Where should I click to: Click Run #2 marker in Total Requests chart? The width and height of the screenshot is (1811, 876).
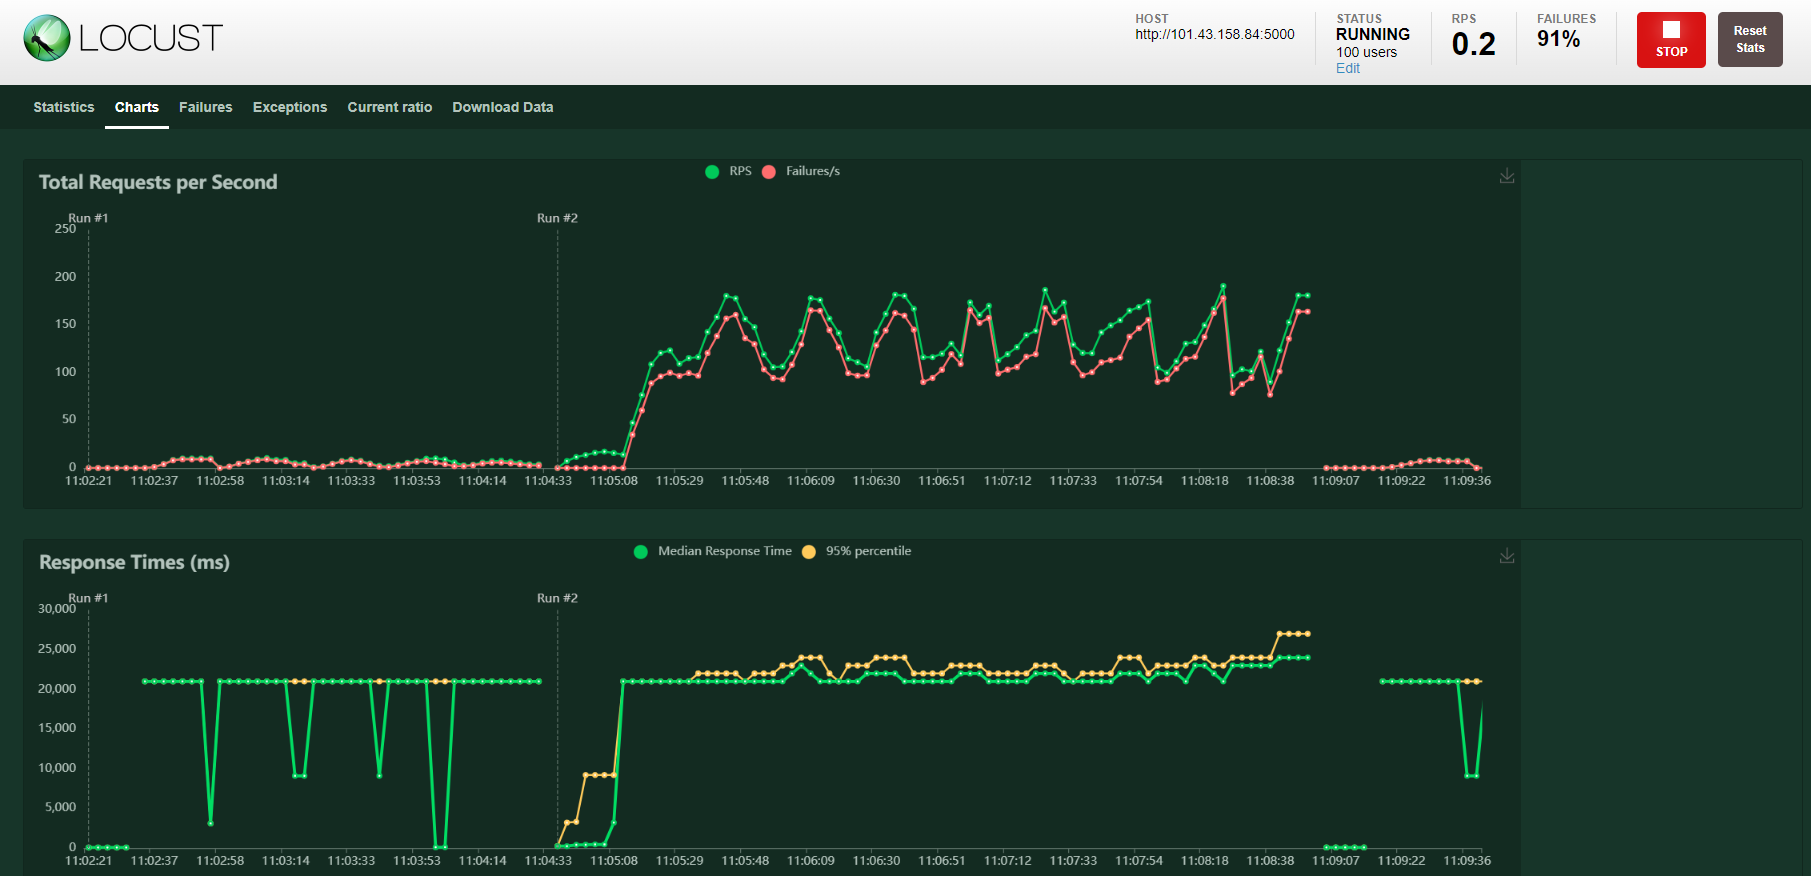click(557, 218)
